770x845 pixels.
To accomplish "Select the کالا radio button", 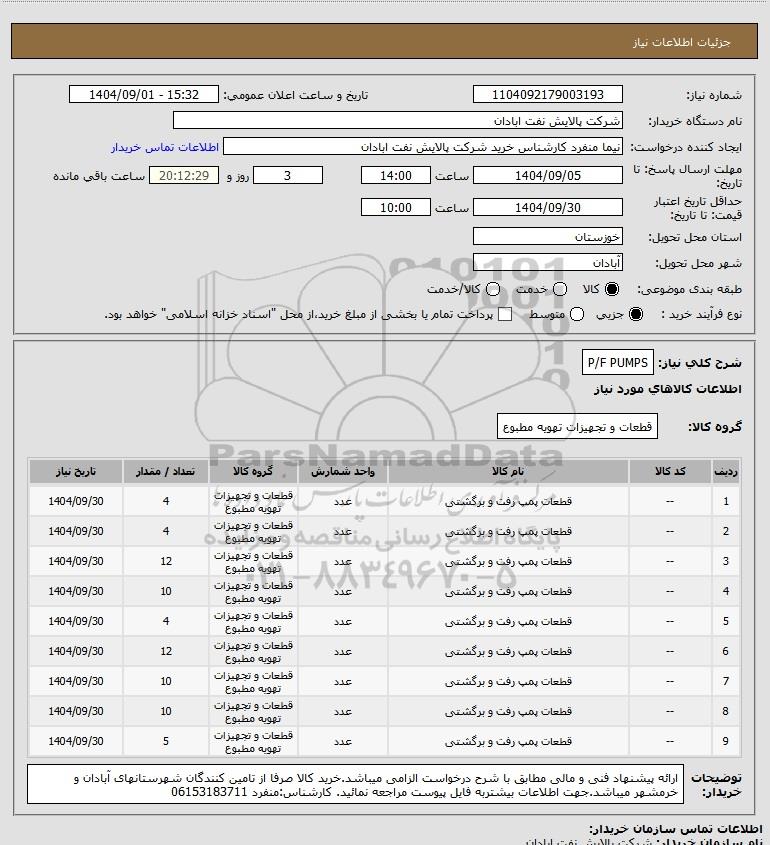I will [612, 289].
